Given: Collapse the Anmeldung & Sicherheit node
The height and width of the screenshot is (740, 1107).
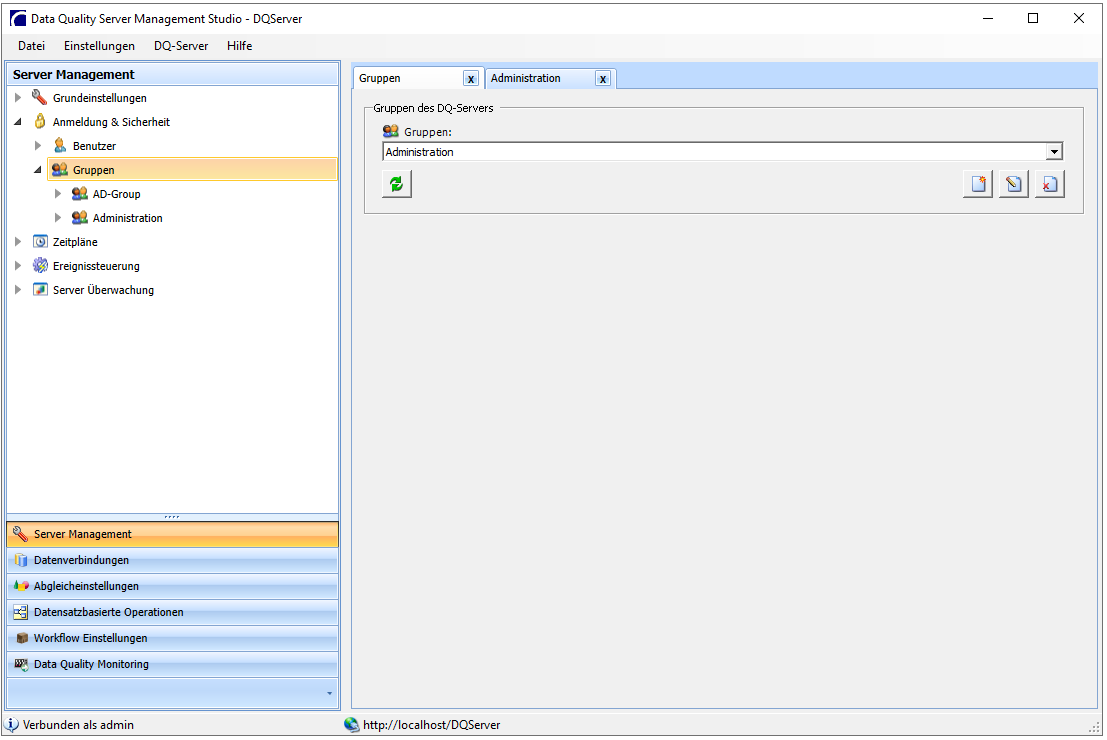Looking at the screenshot, I should (x=18, y=121).
